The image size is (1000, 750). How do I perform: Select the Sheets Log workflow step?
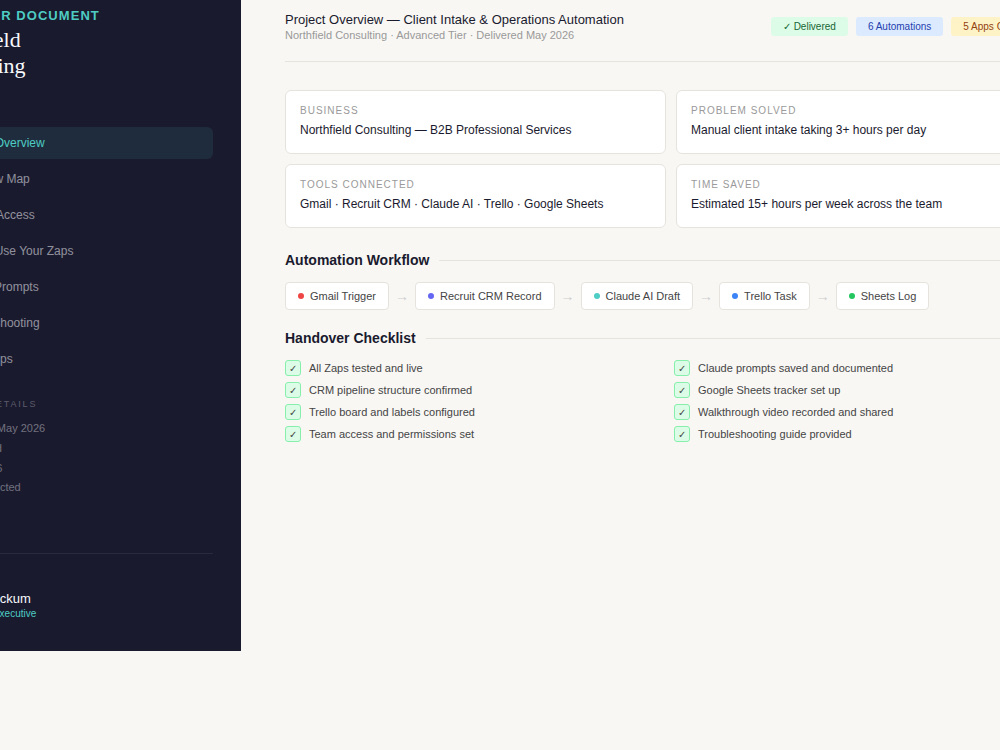882,296
